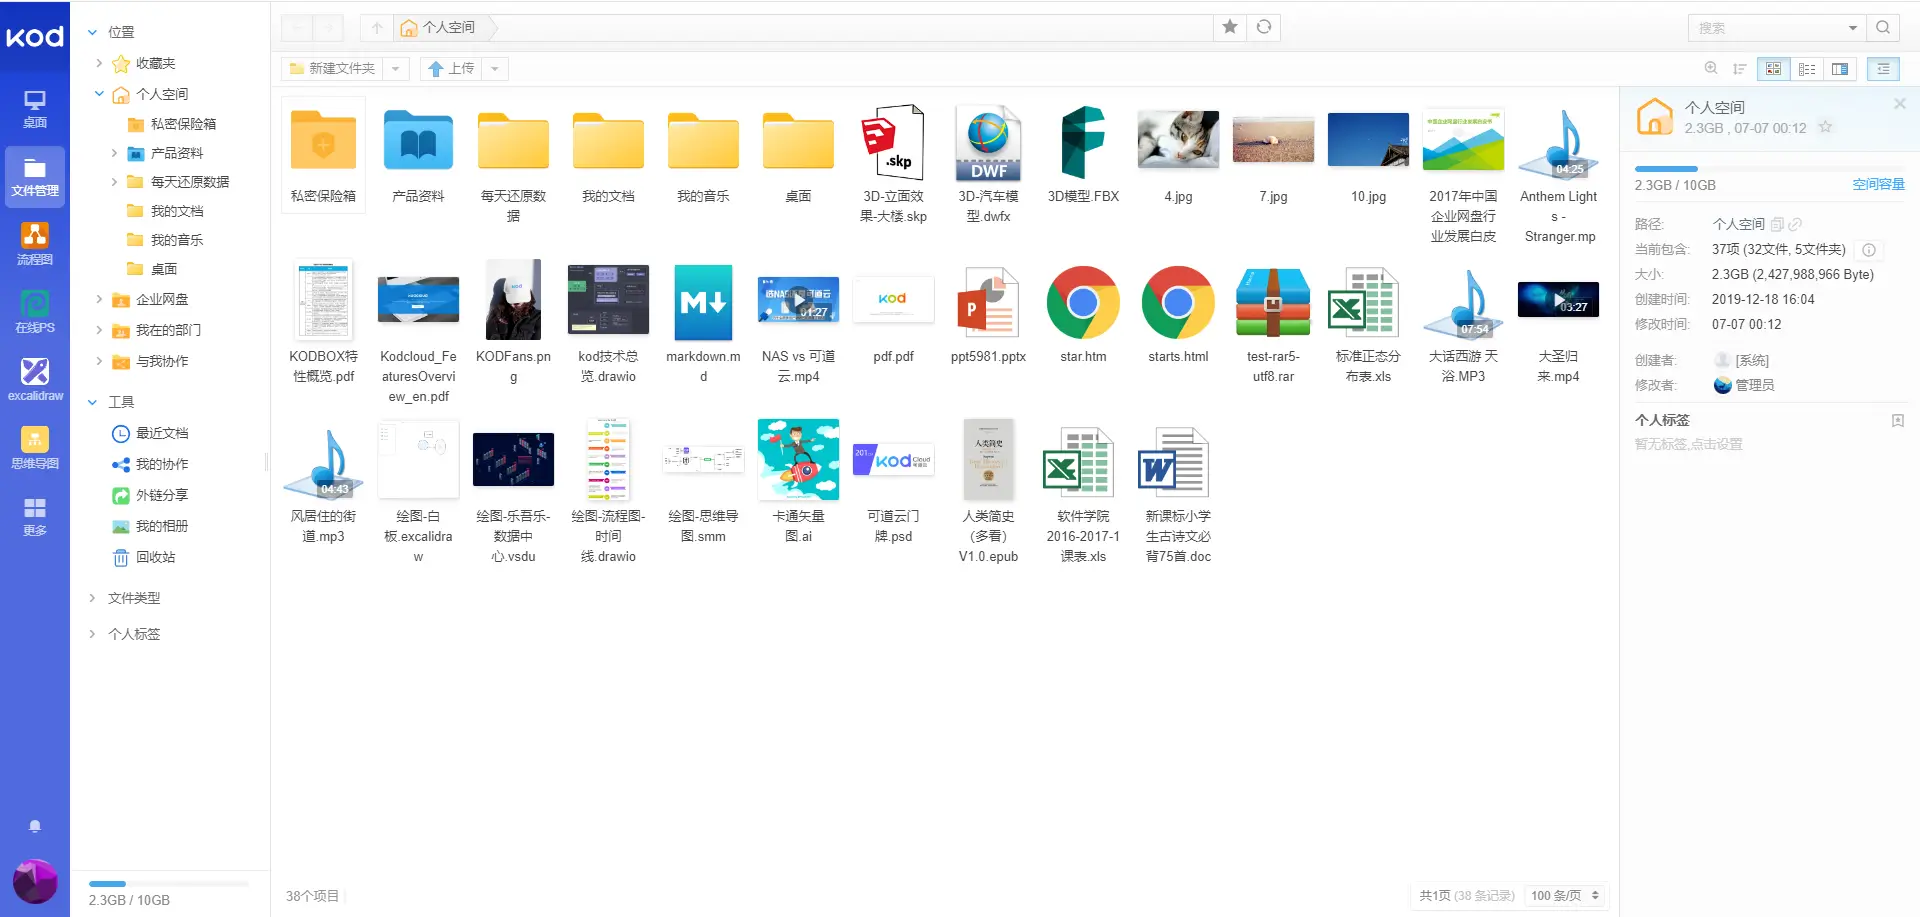
Task: Click the 空间容量 link
Action: coord(1878,185)
